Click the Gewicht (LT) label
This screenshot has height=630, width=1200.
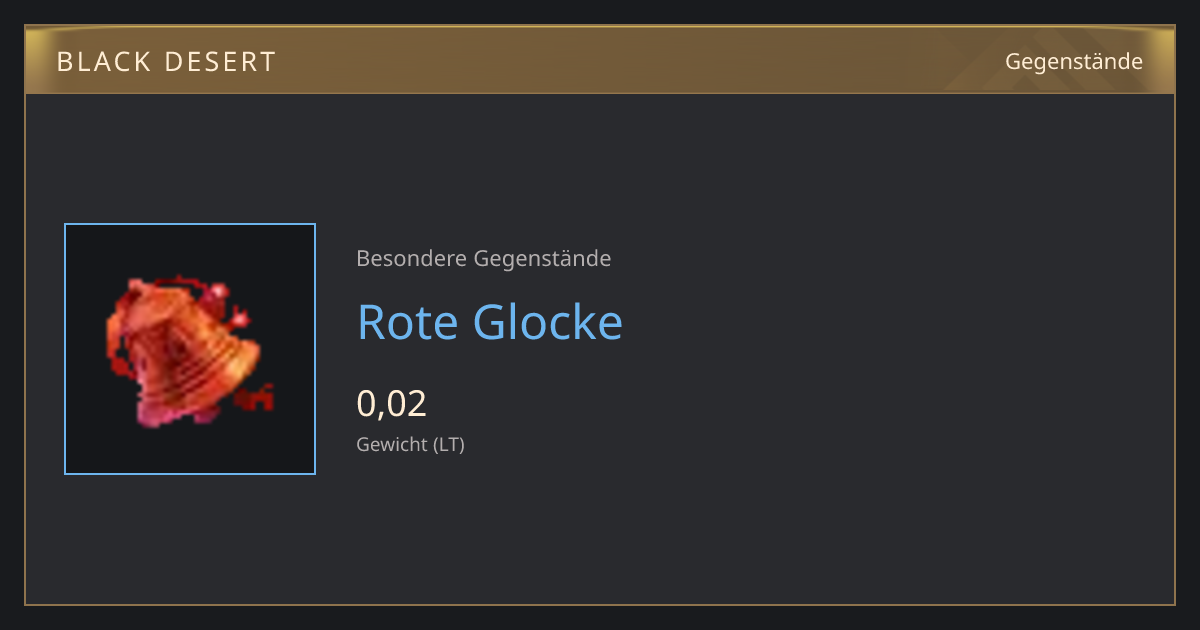(x=411, y=444)
